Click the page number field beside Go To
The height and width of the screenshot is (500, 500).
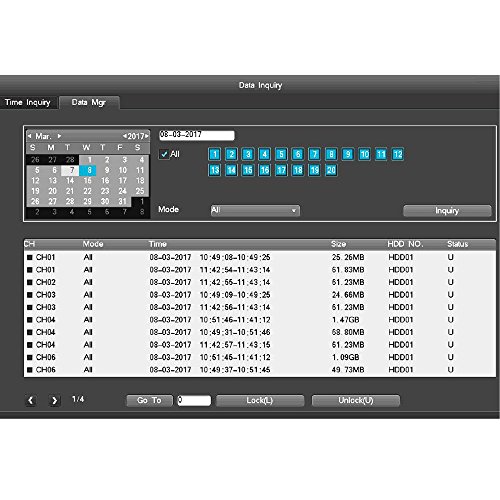click(194, 400)
